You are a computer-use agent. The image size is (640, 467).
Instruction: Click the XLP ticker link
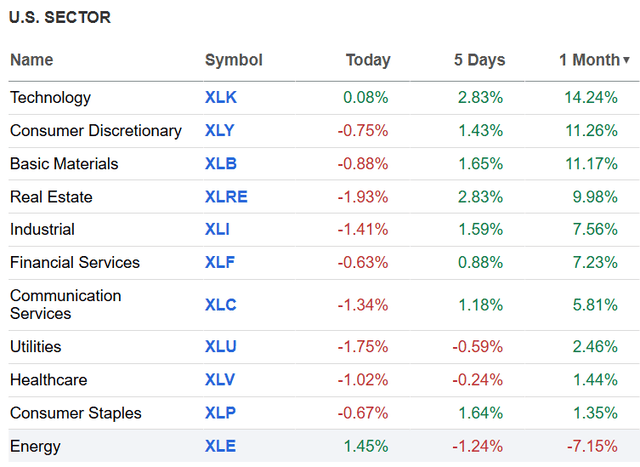[x=220, y=413]
